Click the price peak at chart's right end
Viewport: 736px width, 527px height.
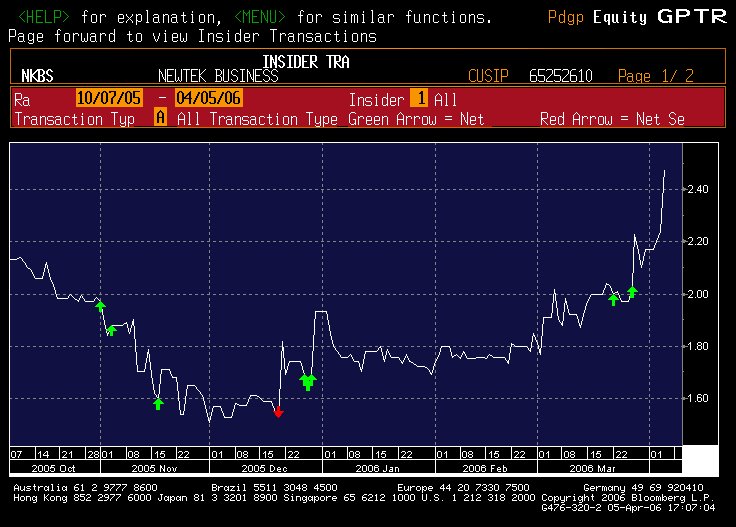pos(664,172)
